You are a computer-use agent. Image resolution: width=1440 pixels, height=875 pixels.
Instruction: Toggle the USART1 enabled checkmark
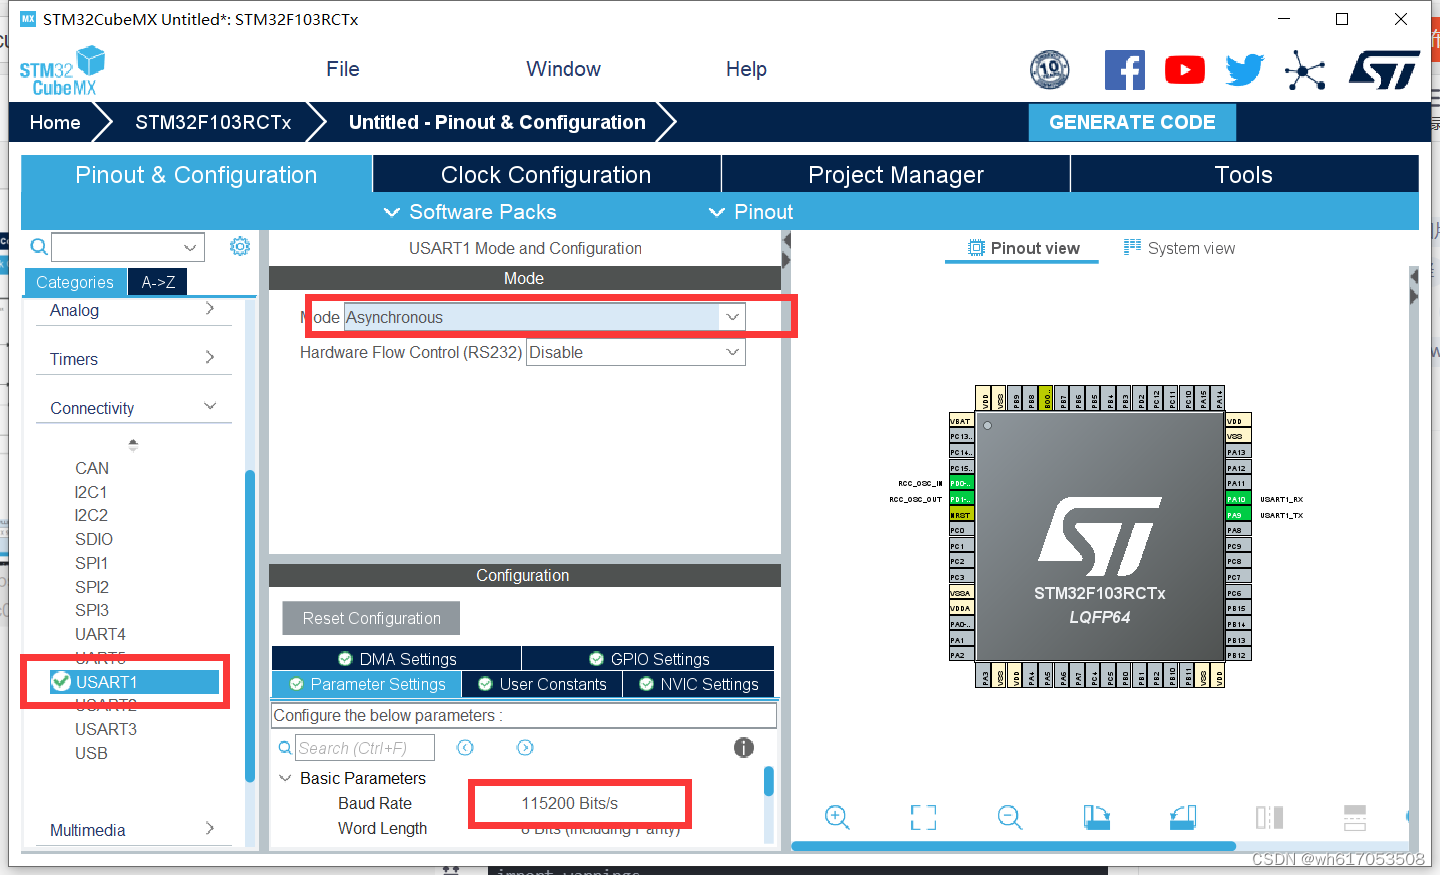click(x=62, y=682)
